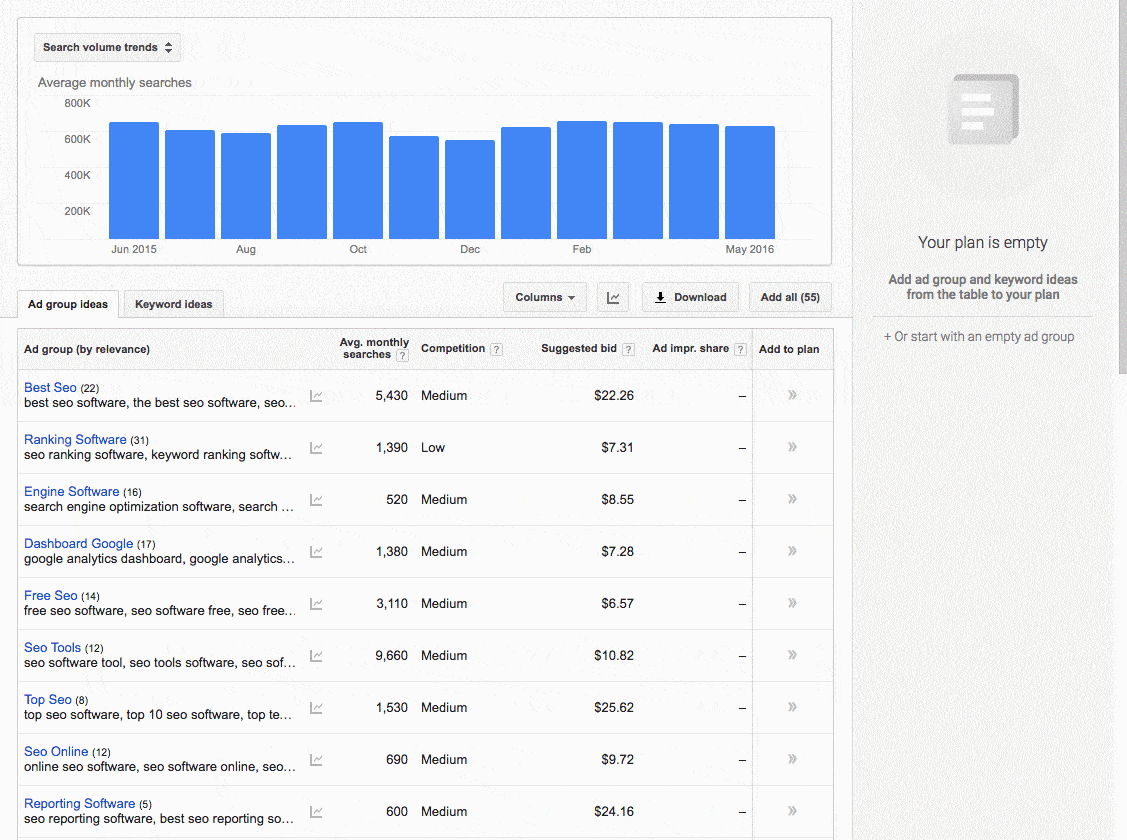Show trend chart for Seo Online row

[x=316, y=760]
